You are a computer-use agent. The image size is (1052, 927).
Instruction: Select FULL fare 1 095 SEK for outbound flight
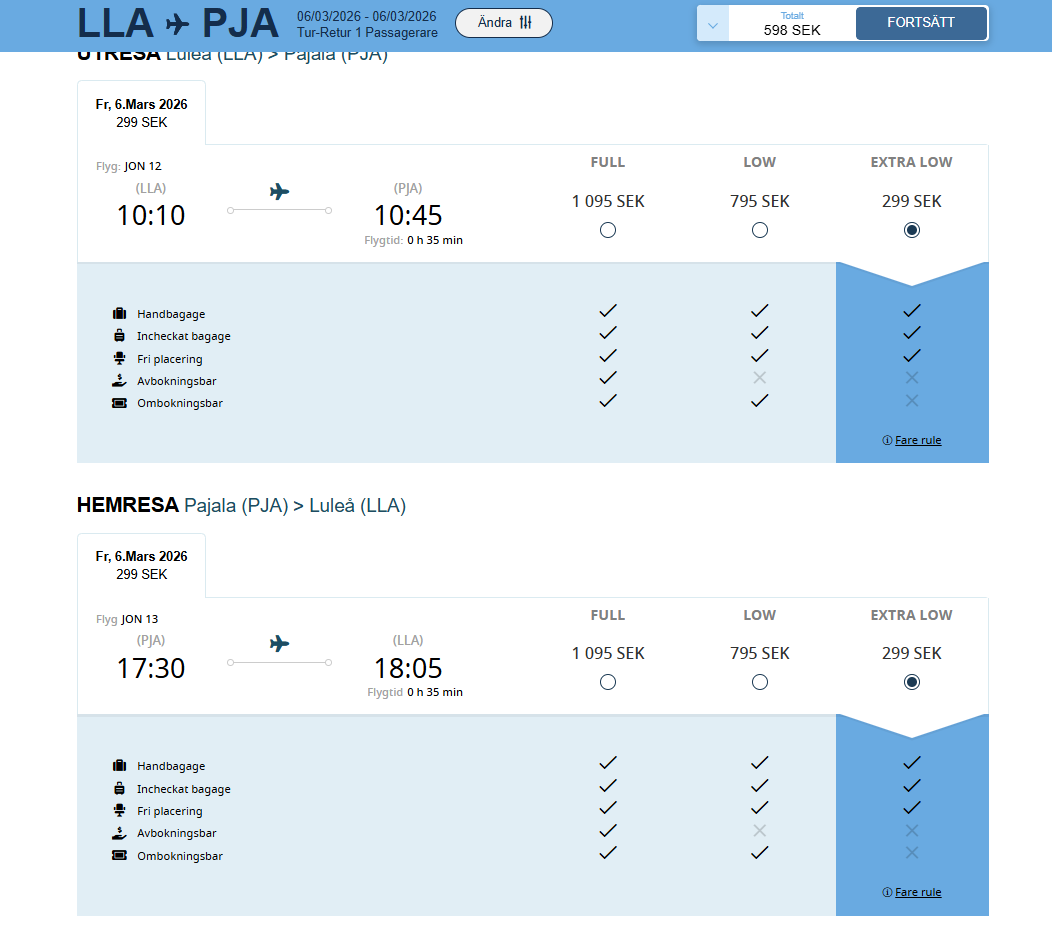coord(608,230)
